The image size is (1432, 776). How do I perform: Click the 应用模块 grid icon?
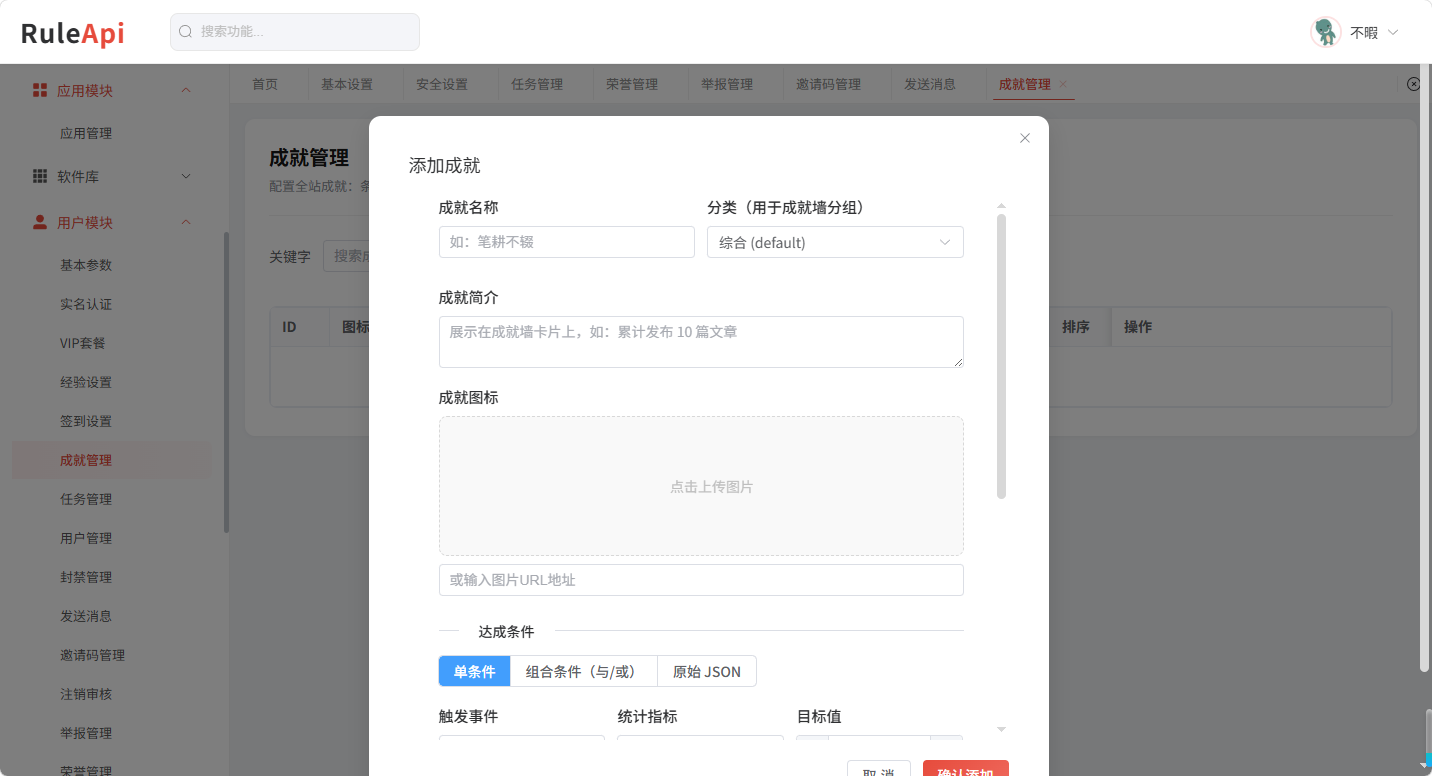pyautogui.click(x=40, y=90)
